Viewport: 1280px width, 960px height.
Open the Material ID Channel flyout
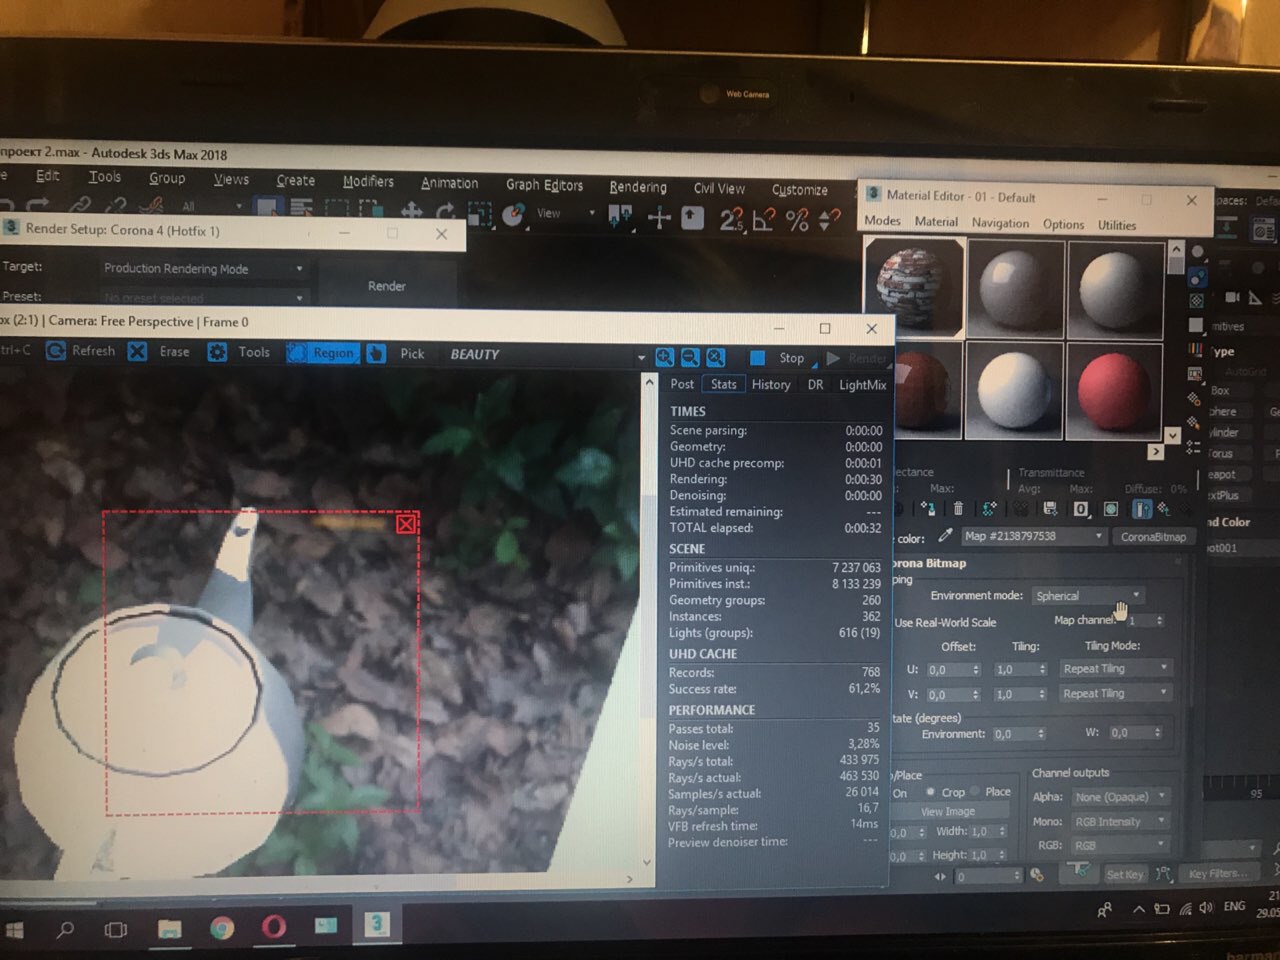[x=1081, y=509]
